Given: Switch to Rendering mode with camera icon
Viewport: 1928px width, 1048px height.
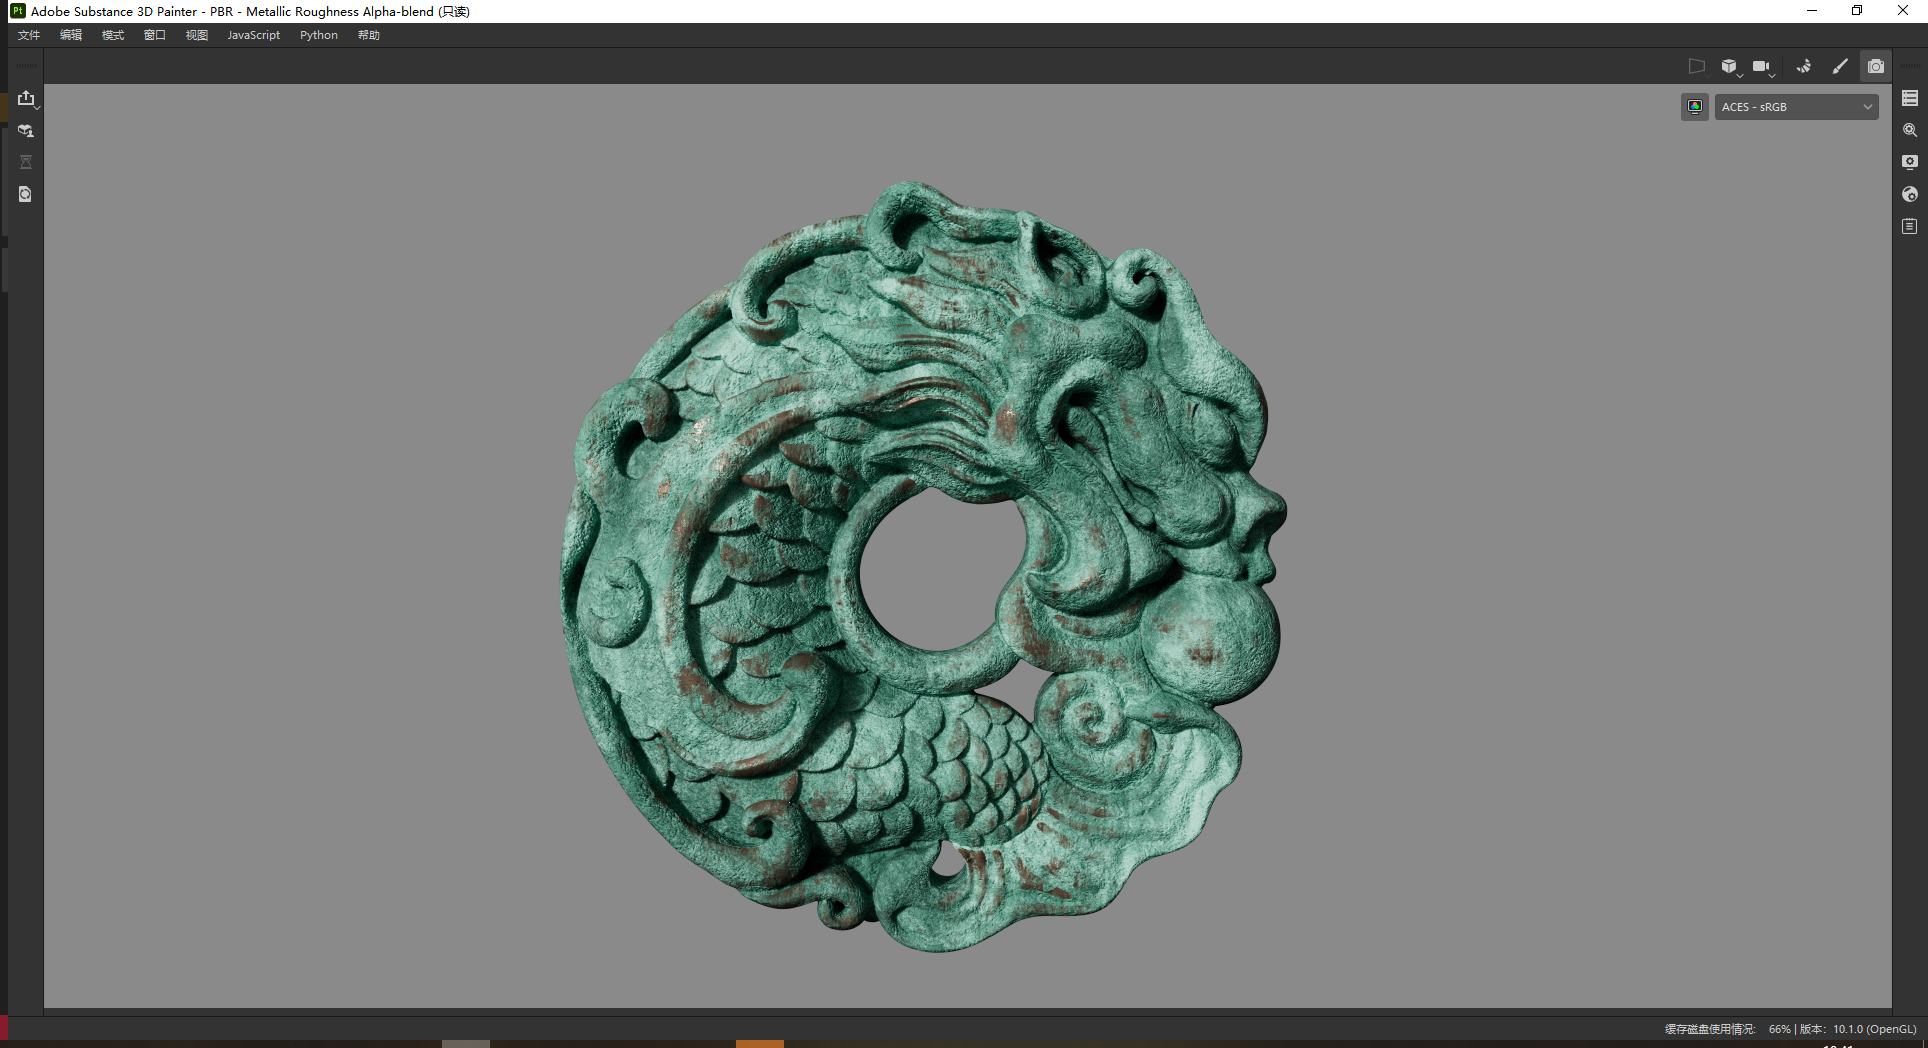Looking at the screenshot, I should pyautogui.click(x=1875, y=67).
